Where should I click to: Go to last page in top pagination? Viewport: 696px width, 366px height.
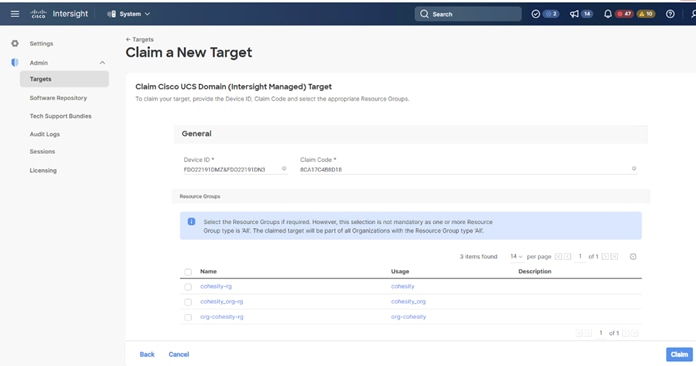tap(614, 256)
